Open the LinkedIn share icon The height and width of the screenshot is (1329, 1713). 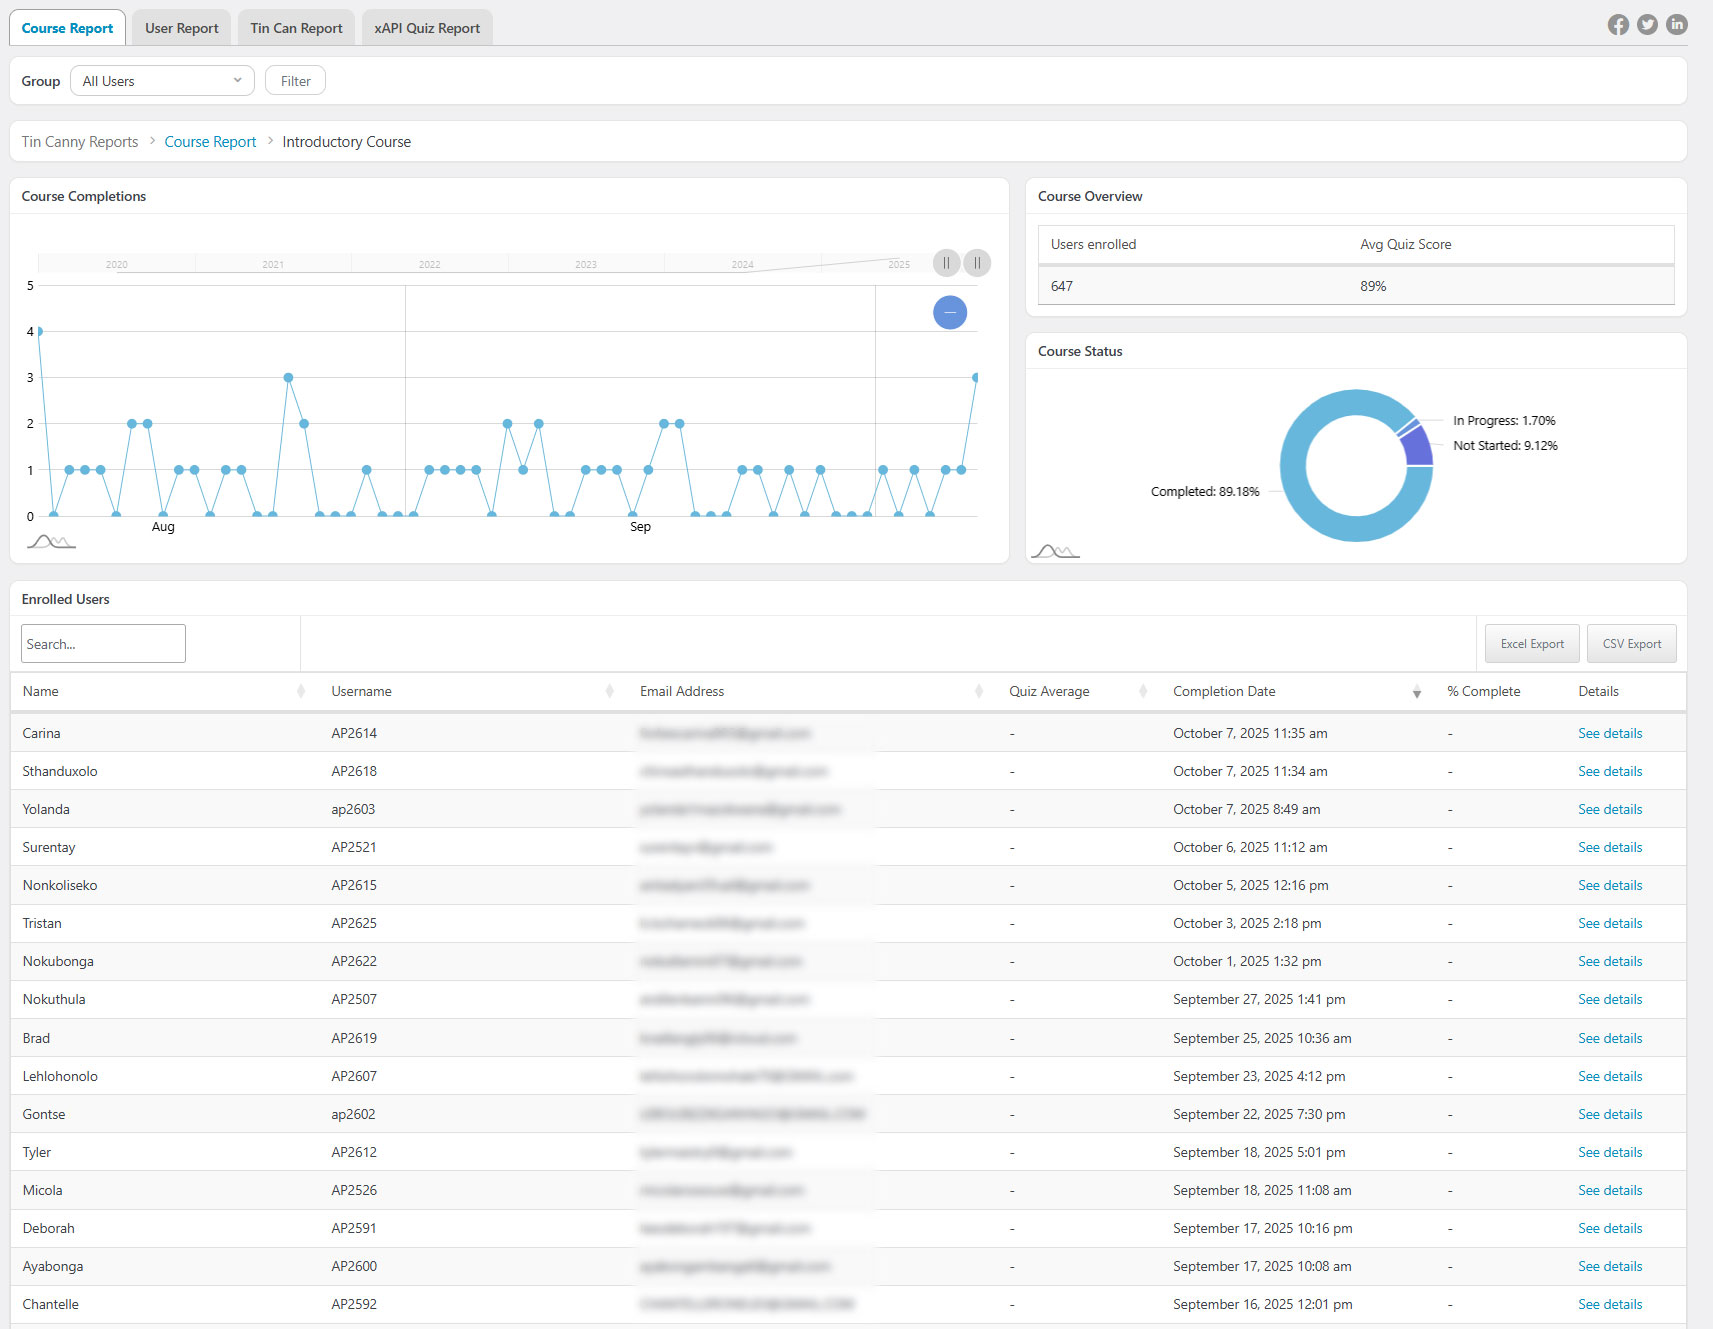point(1677,25)
